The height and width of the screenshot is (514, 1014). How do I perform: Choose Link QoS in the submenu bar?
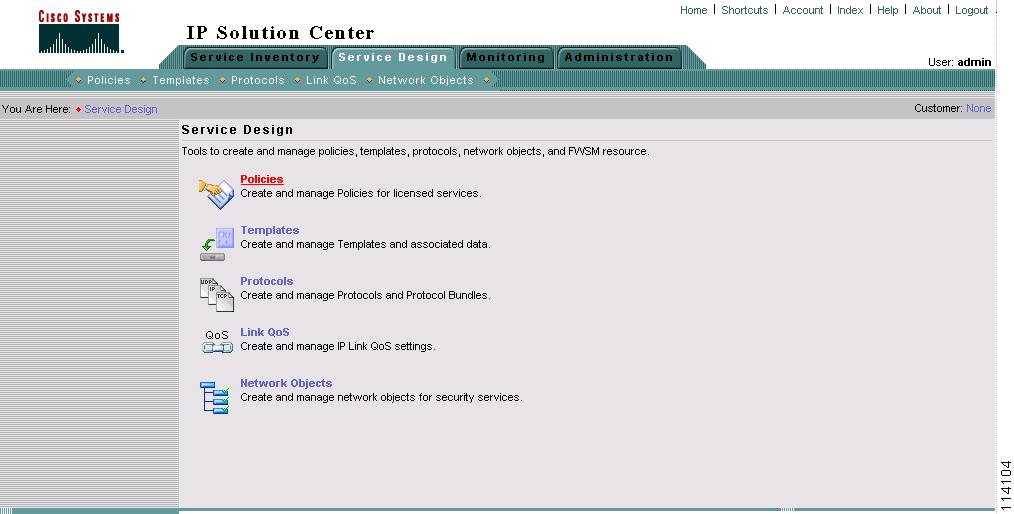(331, 80)
